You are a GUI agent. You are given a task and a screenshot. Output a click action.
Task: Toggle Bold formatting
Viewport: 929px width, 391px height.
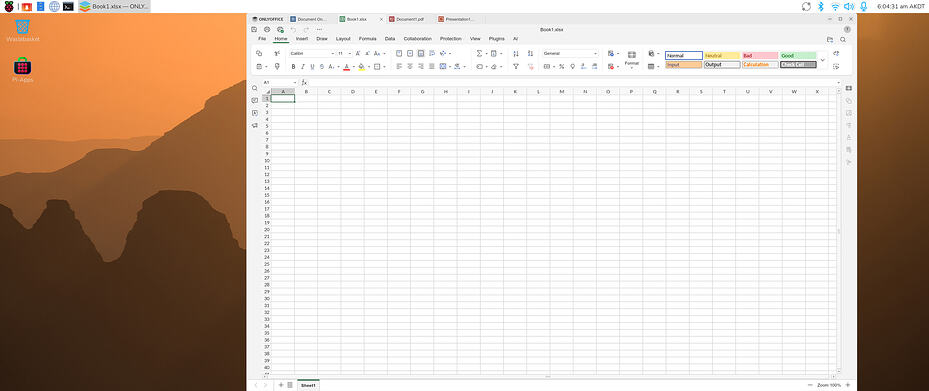click(293, 66)
